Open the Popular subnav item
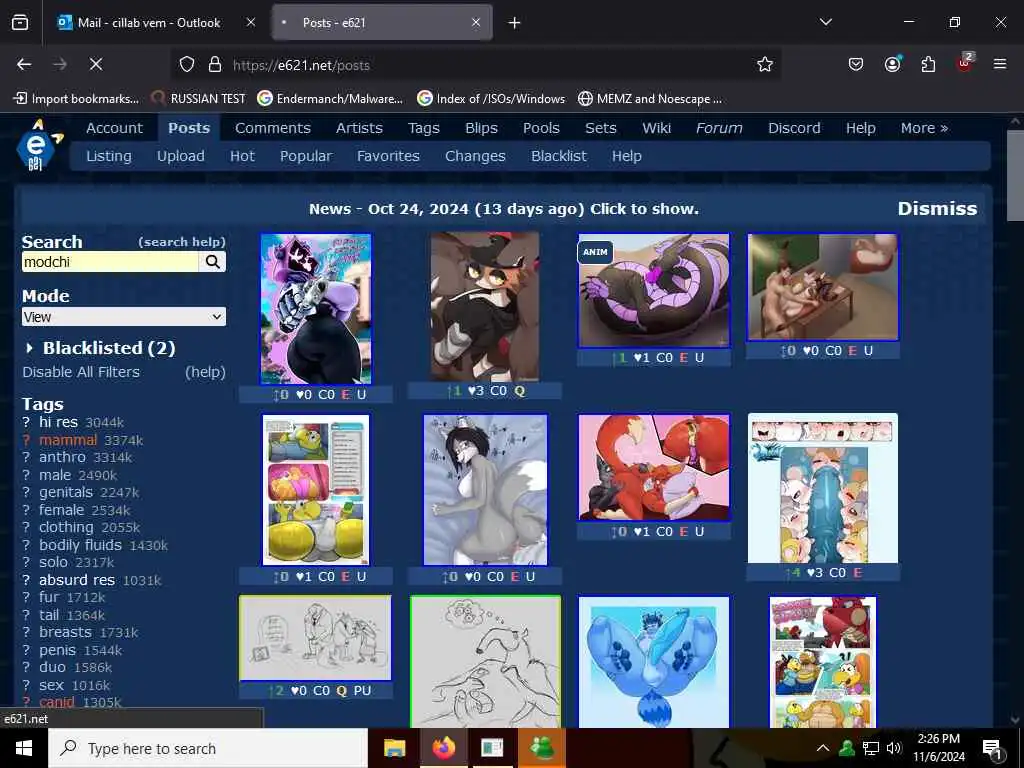This screenshot has width=1024, height=768. click(306, 156)
